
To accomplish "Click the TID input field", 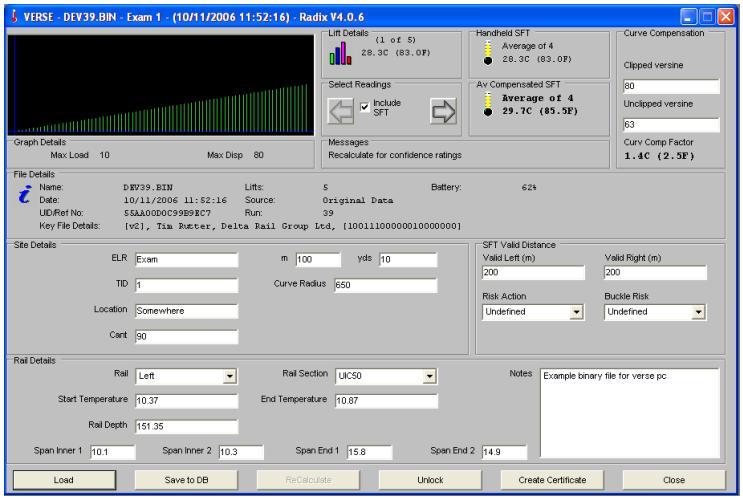I will click(186, 285).
